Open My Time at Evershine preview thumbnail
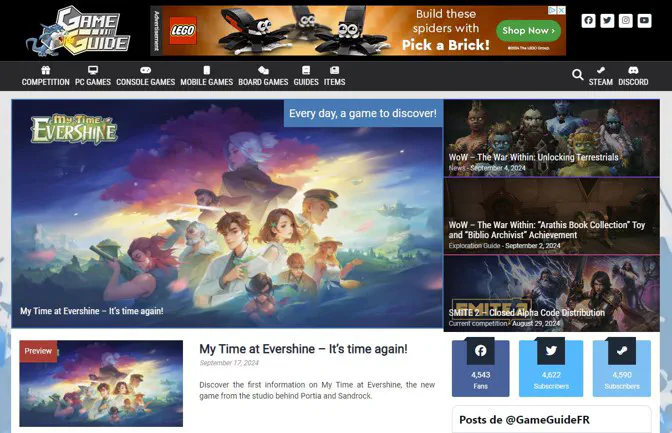672x433 pixels. click(101, 383)
